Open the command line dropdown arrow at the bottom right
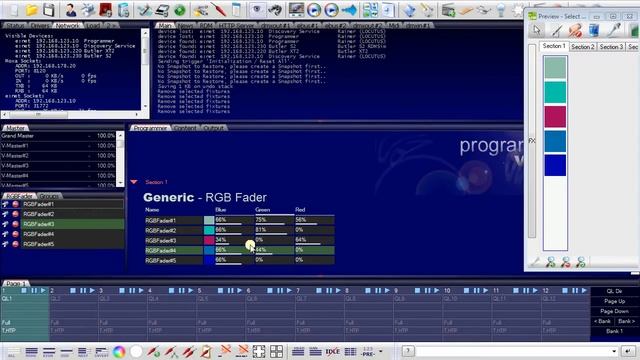This screenshot has height=360, width=640. (613, 351)
